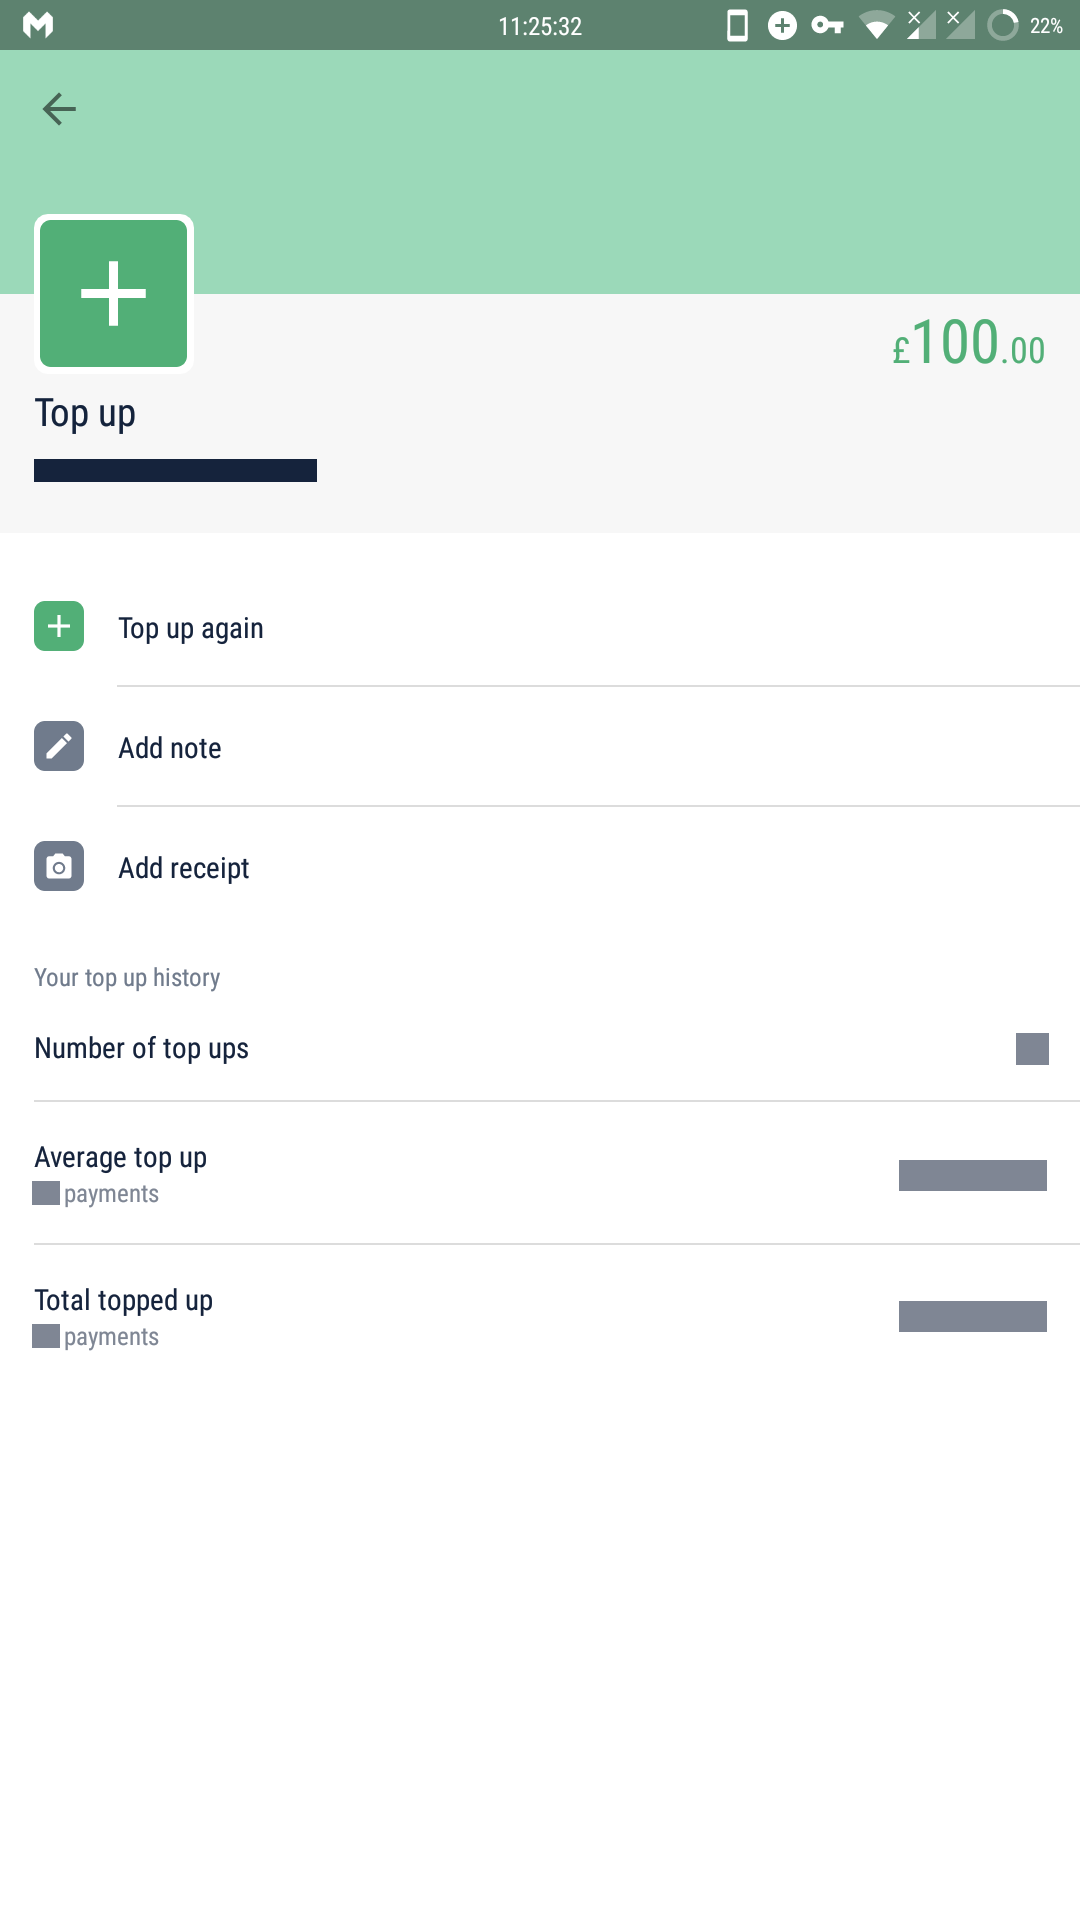Tap the Your top up history heading
This screenshot has height=1920, width=1080.
click(127, 977)
